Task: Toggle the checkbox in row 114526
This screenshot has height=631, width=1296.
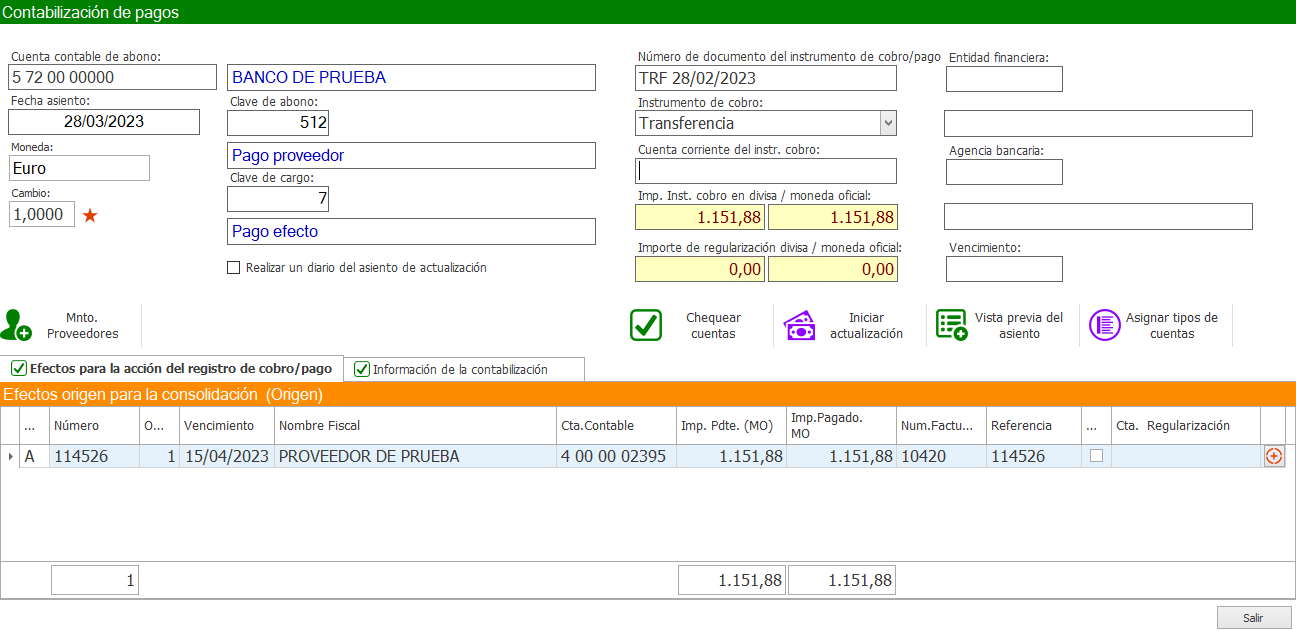Action: point(1096,456)
